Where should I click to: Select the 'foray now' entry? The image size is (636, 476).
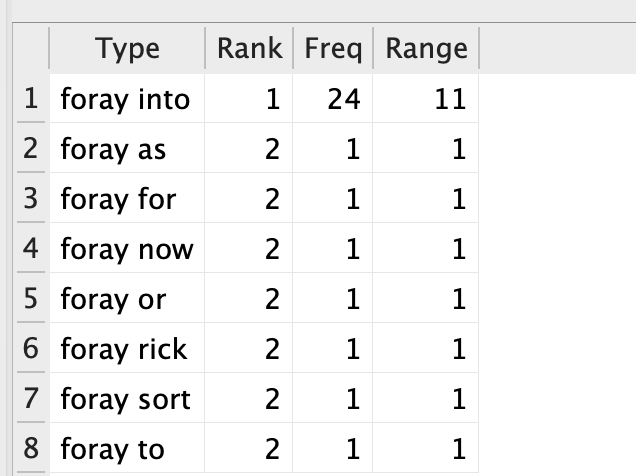point(127,249)
